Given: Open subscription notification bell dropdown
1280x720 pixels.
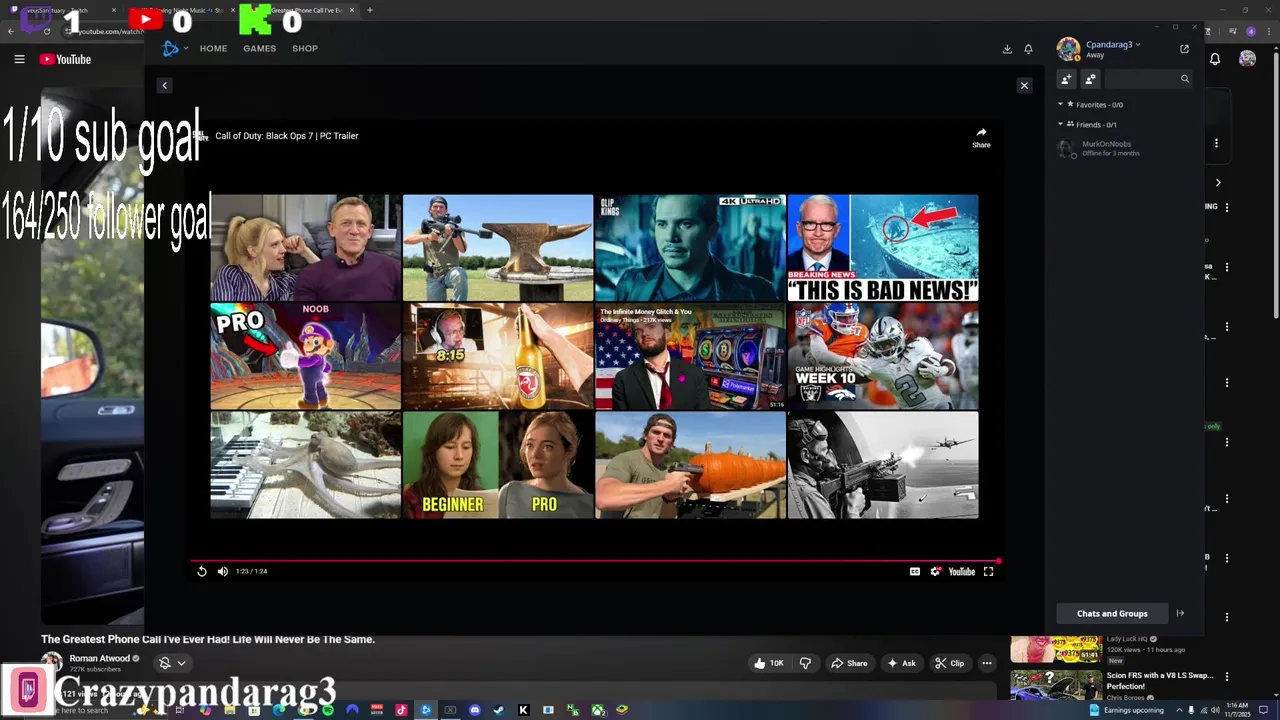Looking at the screenshot, I should (x=172, y=663).
